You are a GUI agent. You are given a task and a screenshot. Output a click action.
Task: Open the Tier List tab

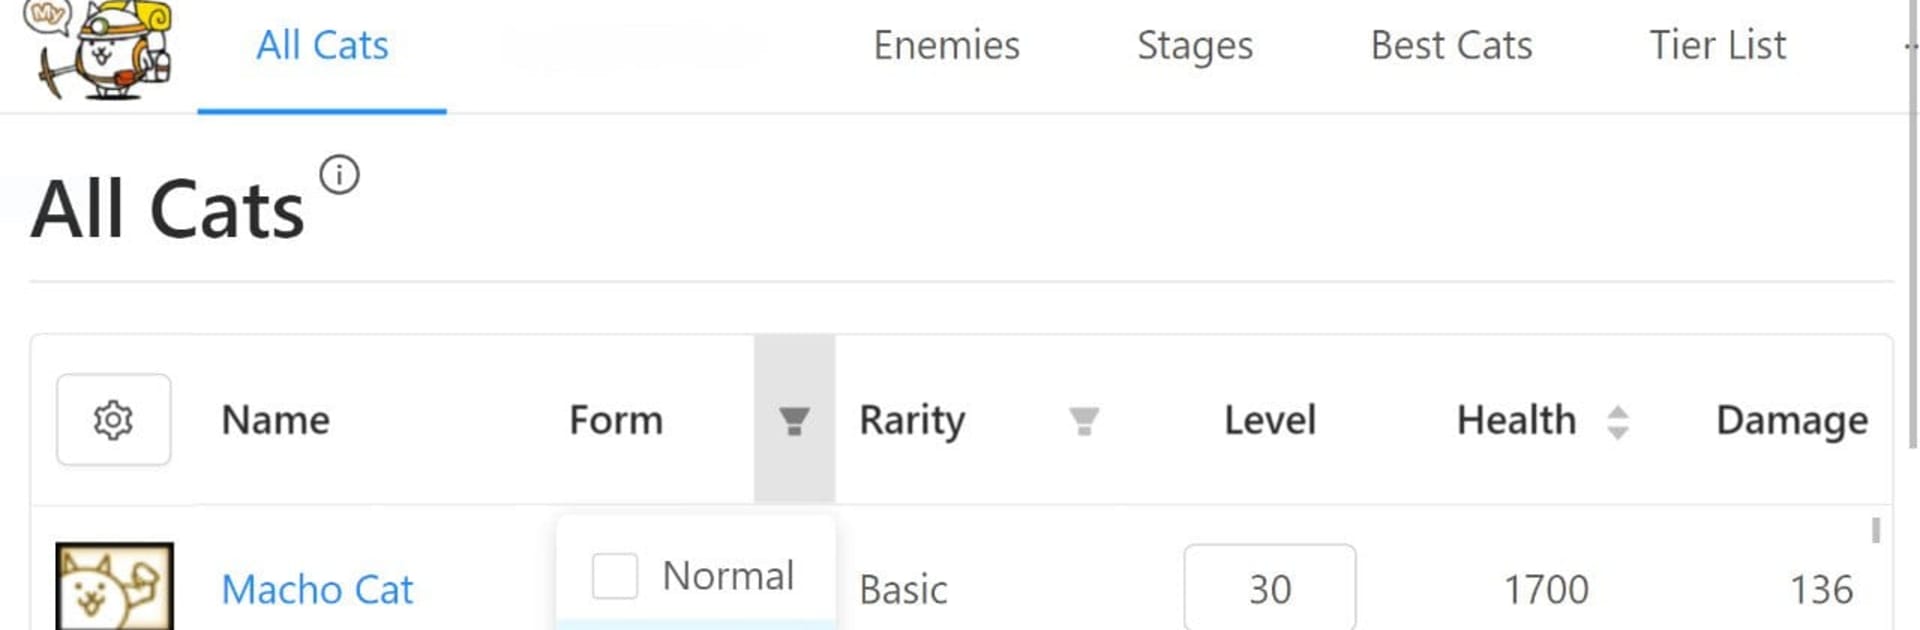point(1717,46)
